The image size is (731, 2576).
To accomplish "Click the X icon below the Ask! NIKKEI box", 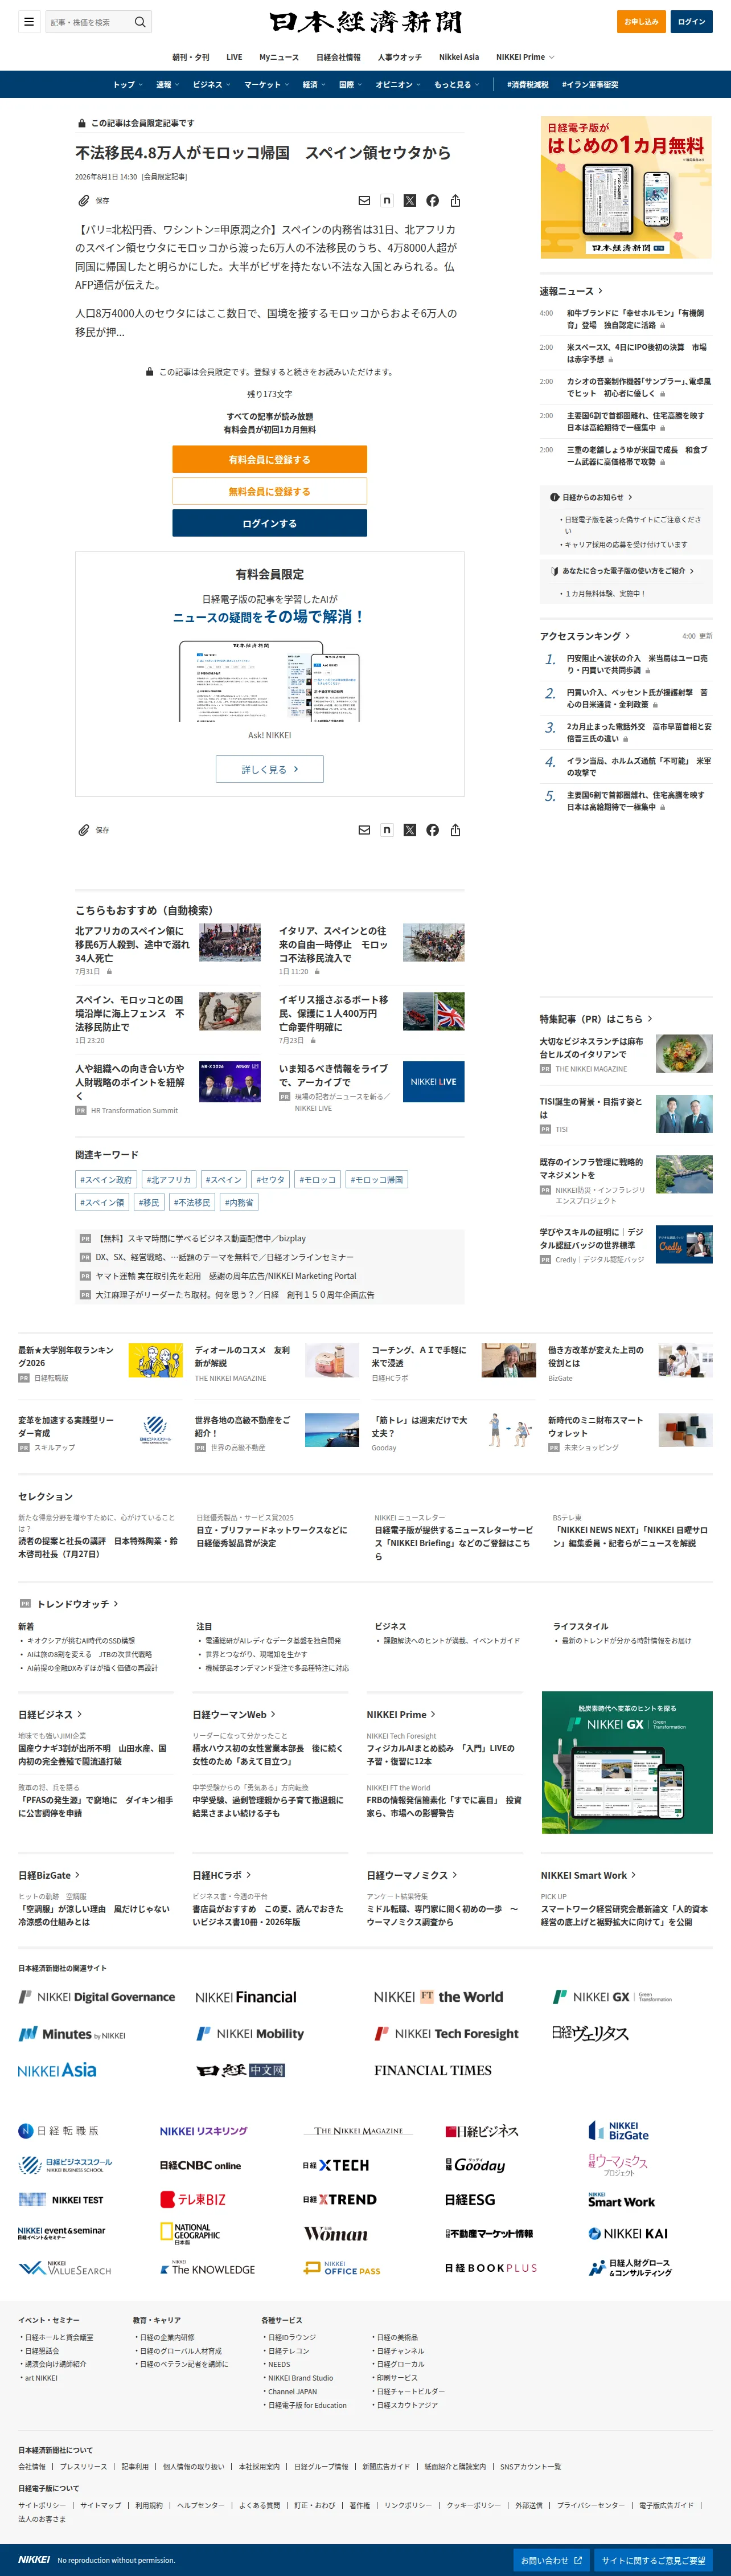I will click(x=409, y=830).
